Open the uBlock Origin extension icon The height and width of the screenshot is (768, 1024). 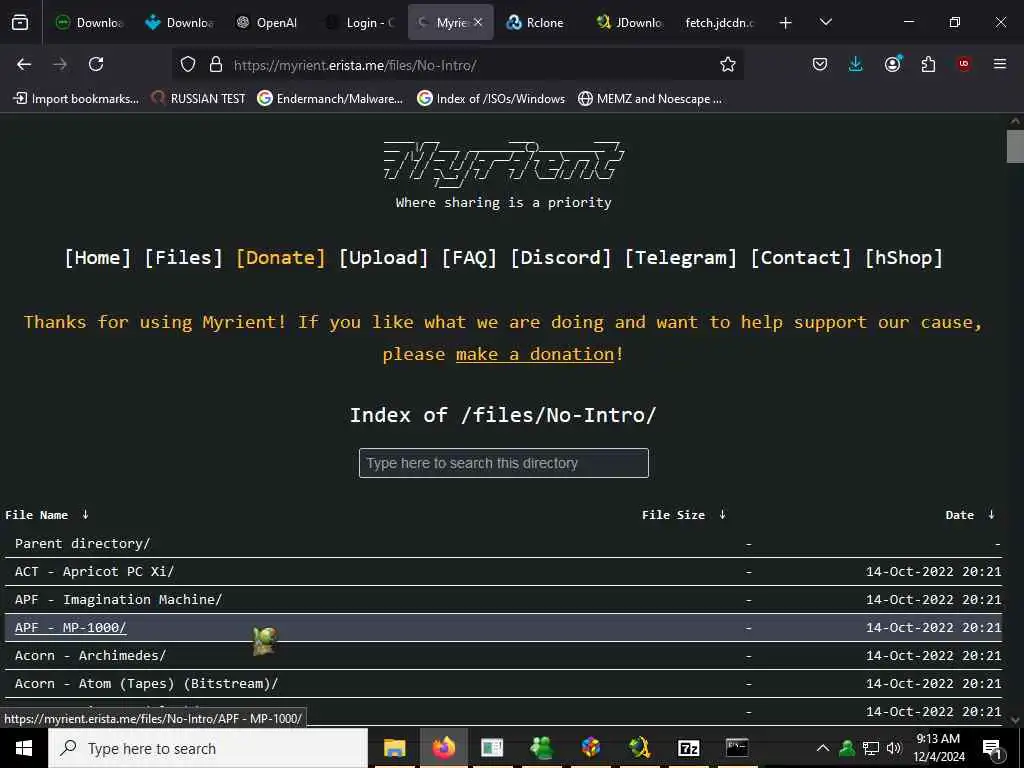point(964,64)
